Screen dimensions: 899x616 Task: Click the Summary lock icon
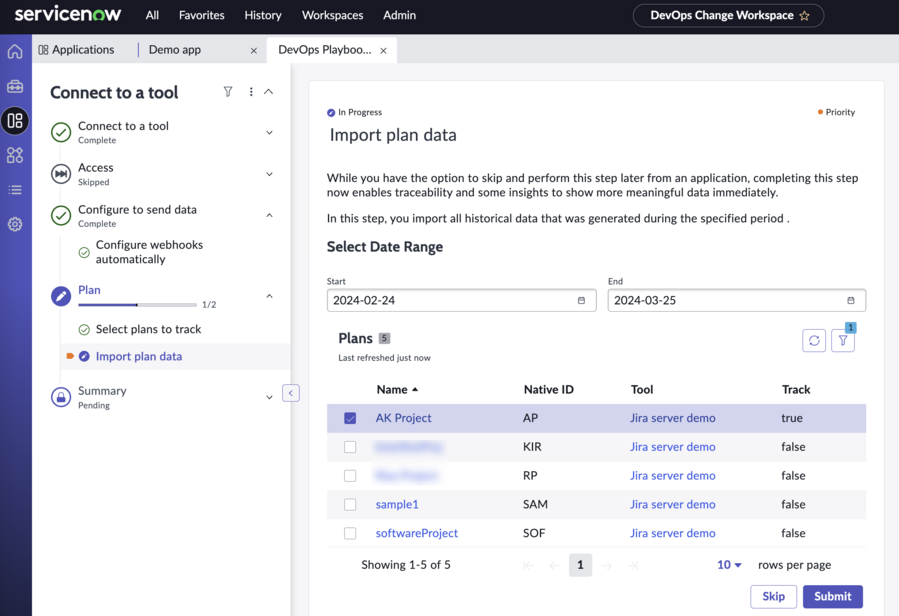(61, 397)
